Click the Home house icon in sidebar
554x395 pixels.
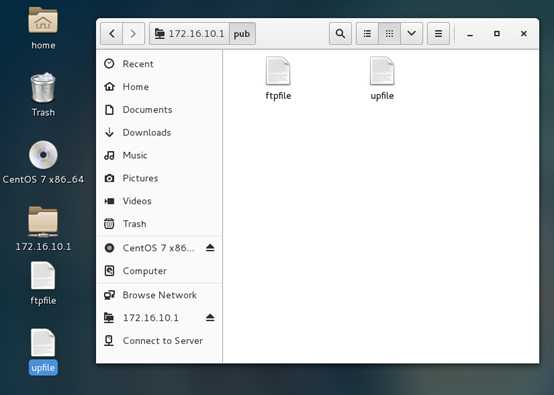tap(109, 87)
